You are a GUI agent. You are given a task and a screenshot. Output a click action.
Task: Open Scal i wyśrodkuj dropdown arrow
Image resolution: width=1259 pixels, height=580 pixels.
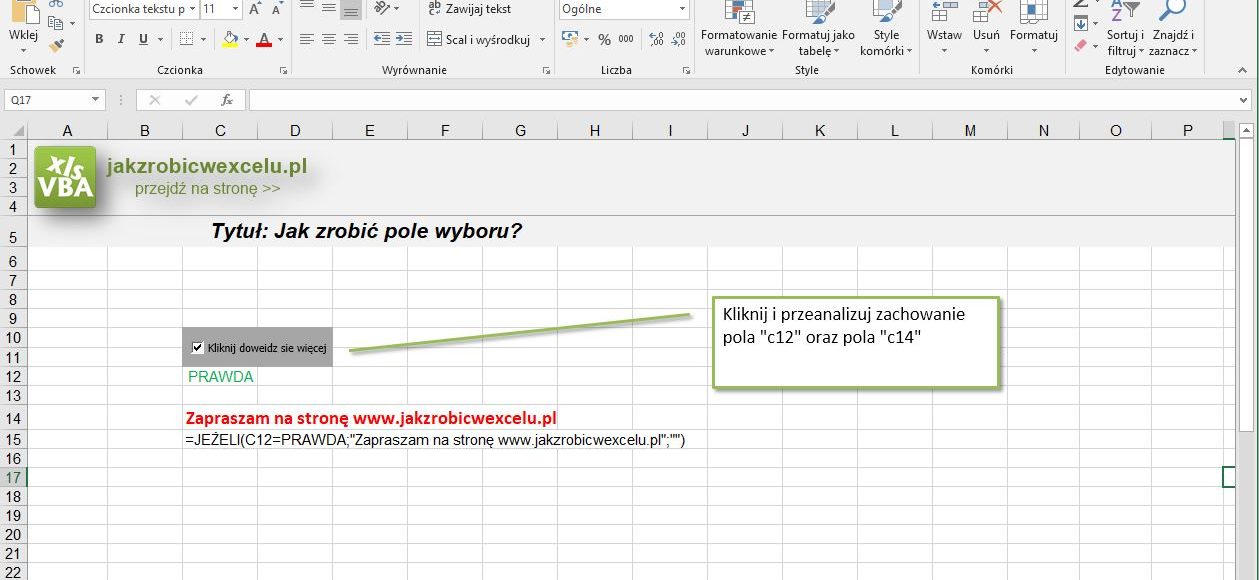pyautogui.click(x=542, y=39)
